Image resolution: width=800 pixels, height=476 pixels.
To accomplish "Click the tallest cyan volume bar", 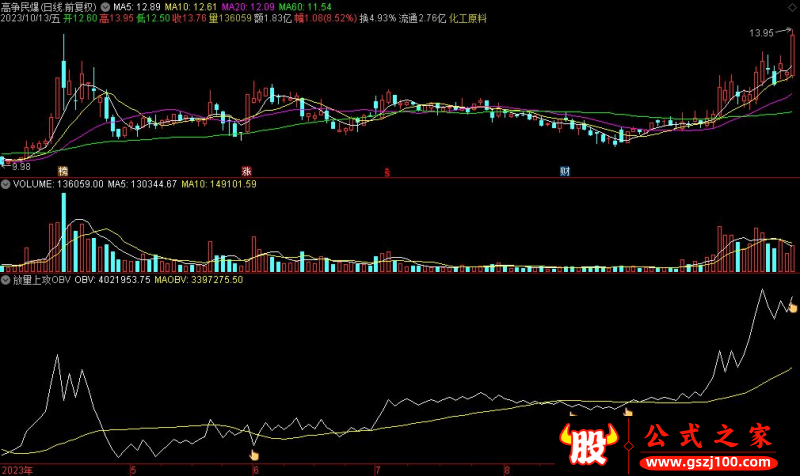I will click(x=64, y=233).
